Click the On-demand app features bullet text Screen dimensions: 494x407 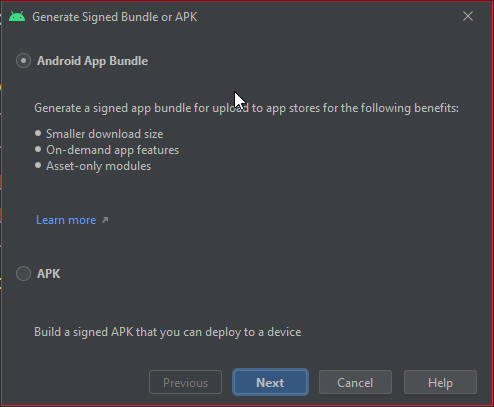click(112, 150)
